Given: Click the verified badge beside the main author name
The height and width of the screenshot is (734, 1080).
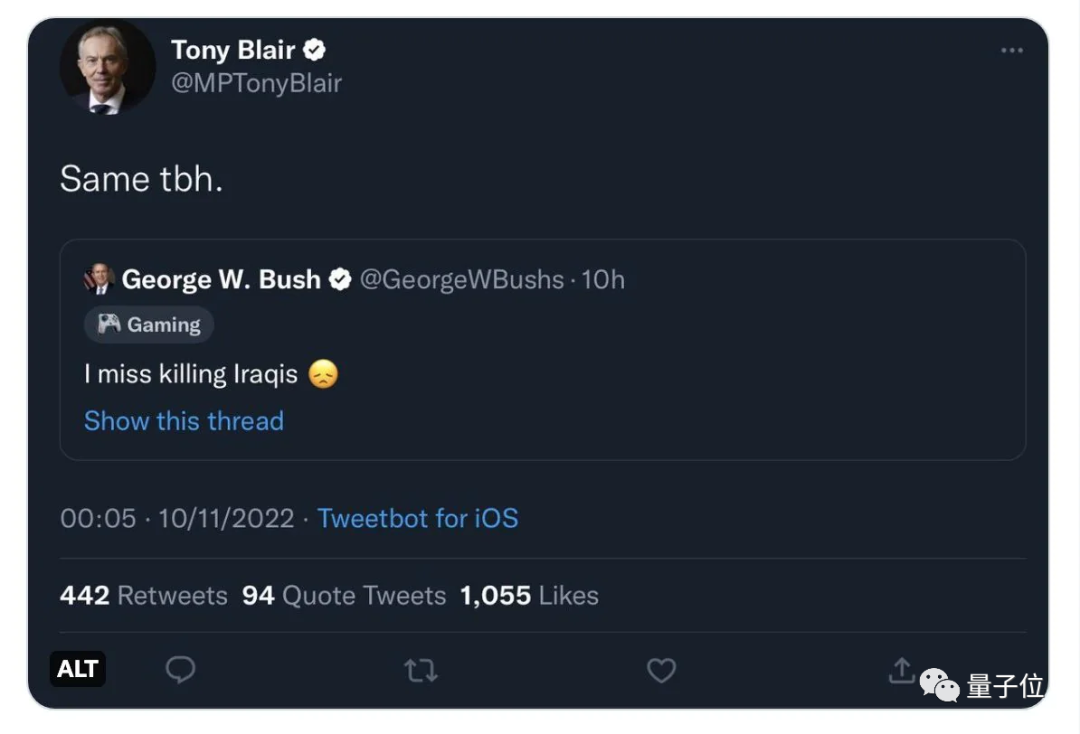Looking at the screenshot, I should click(314, 49).
